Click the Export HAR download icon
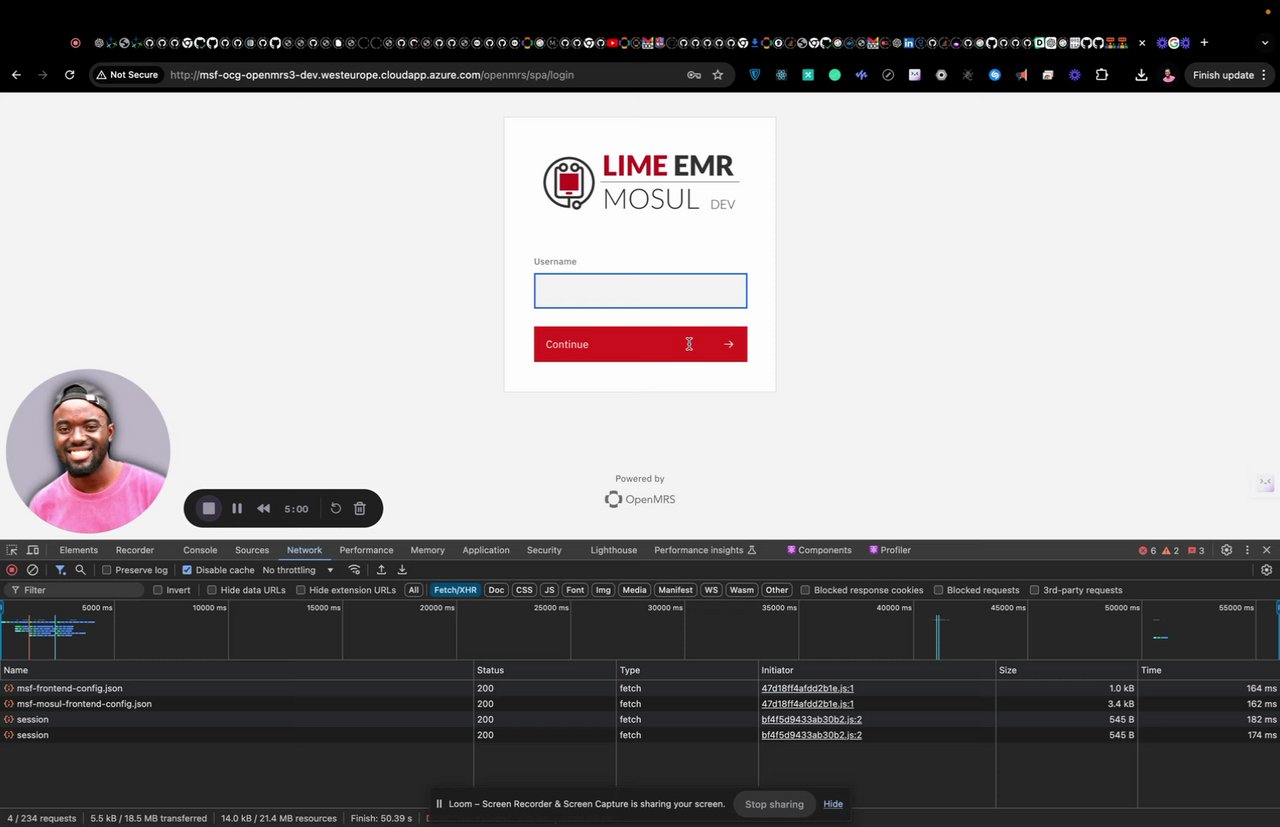The height and width of the screenshot is (827, 1280). 402,570
